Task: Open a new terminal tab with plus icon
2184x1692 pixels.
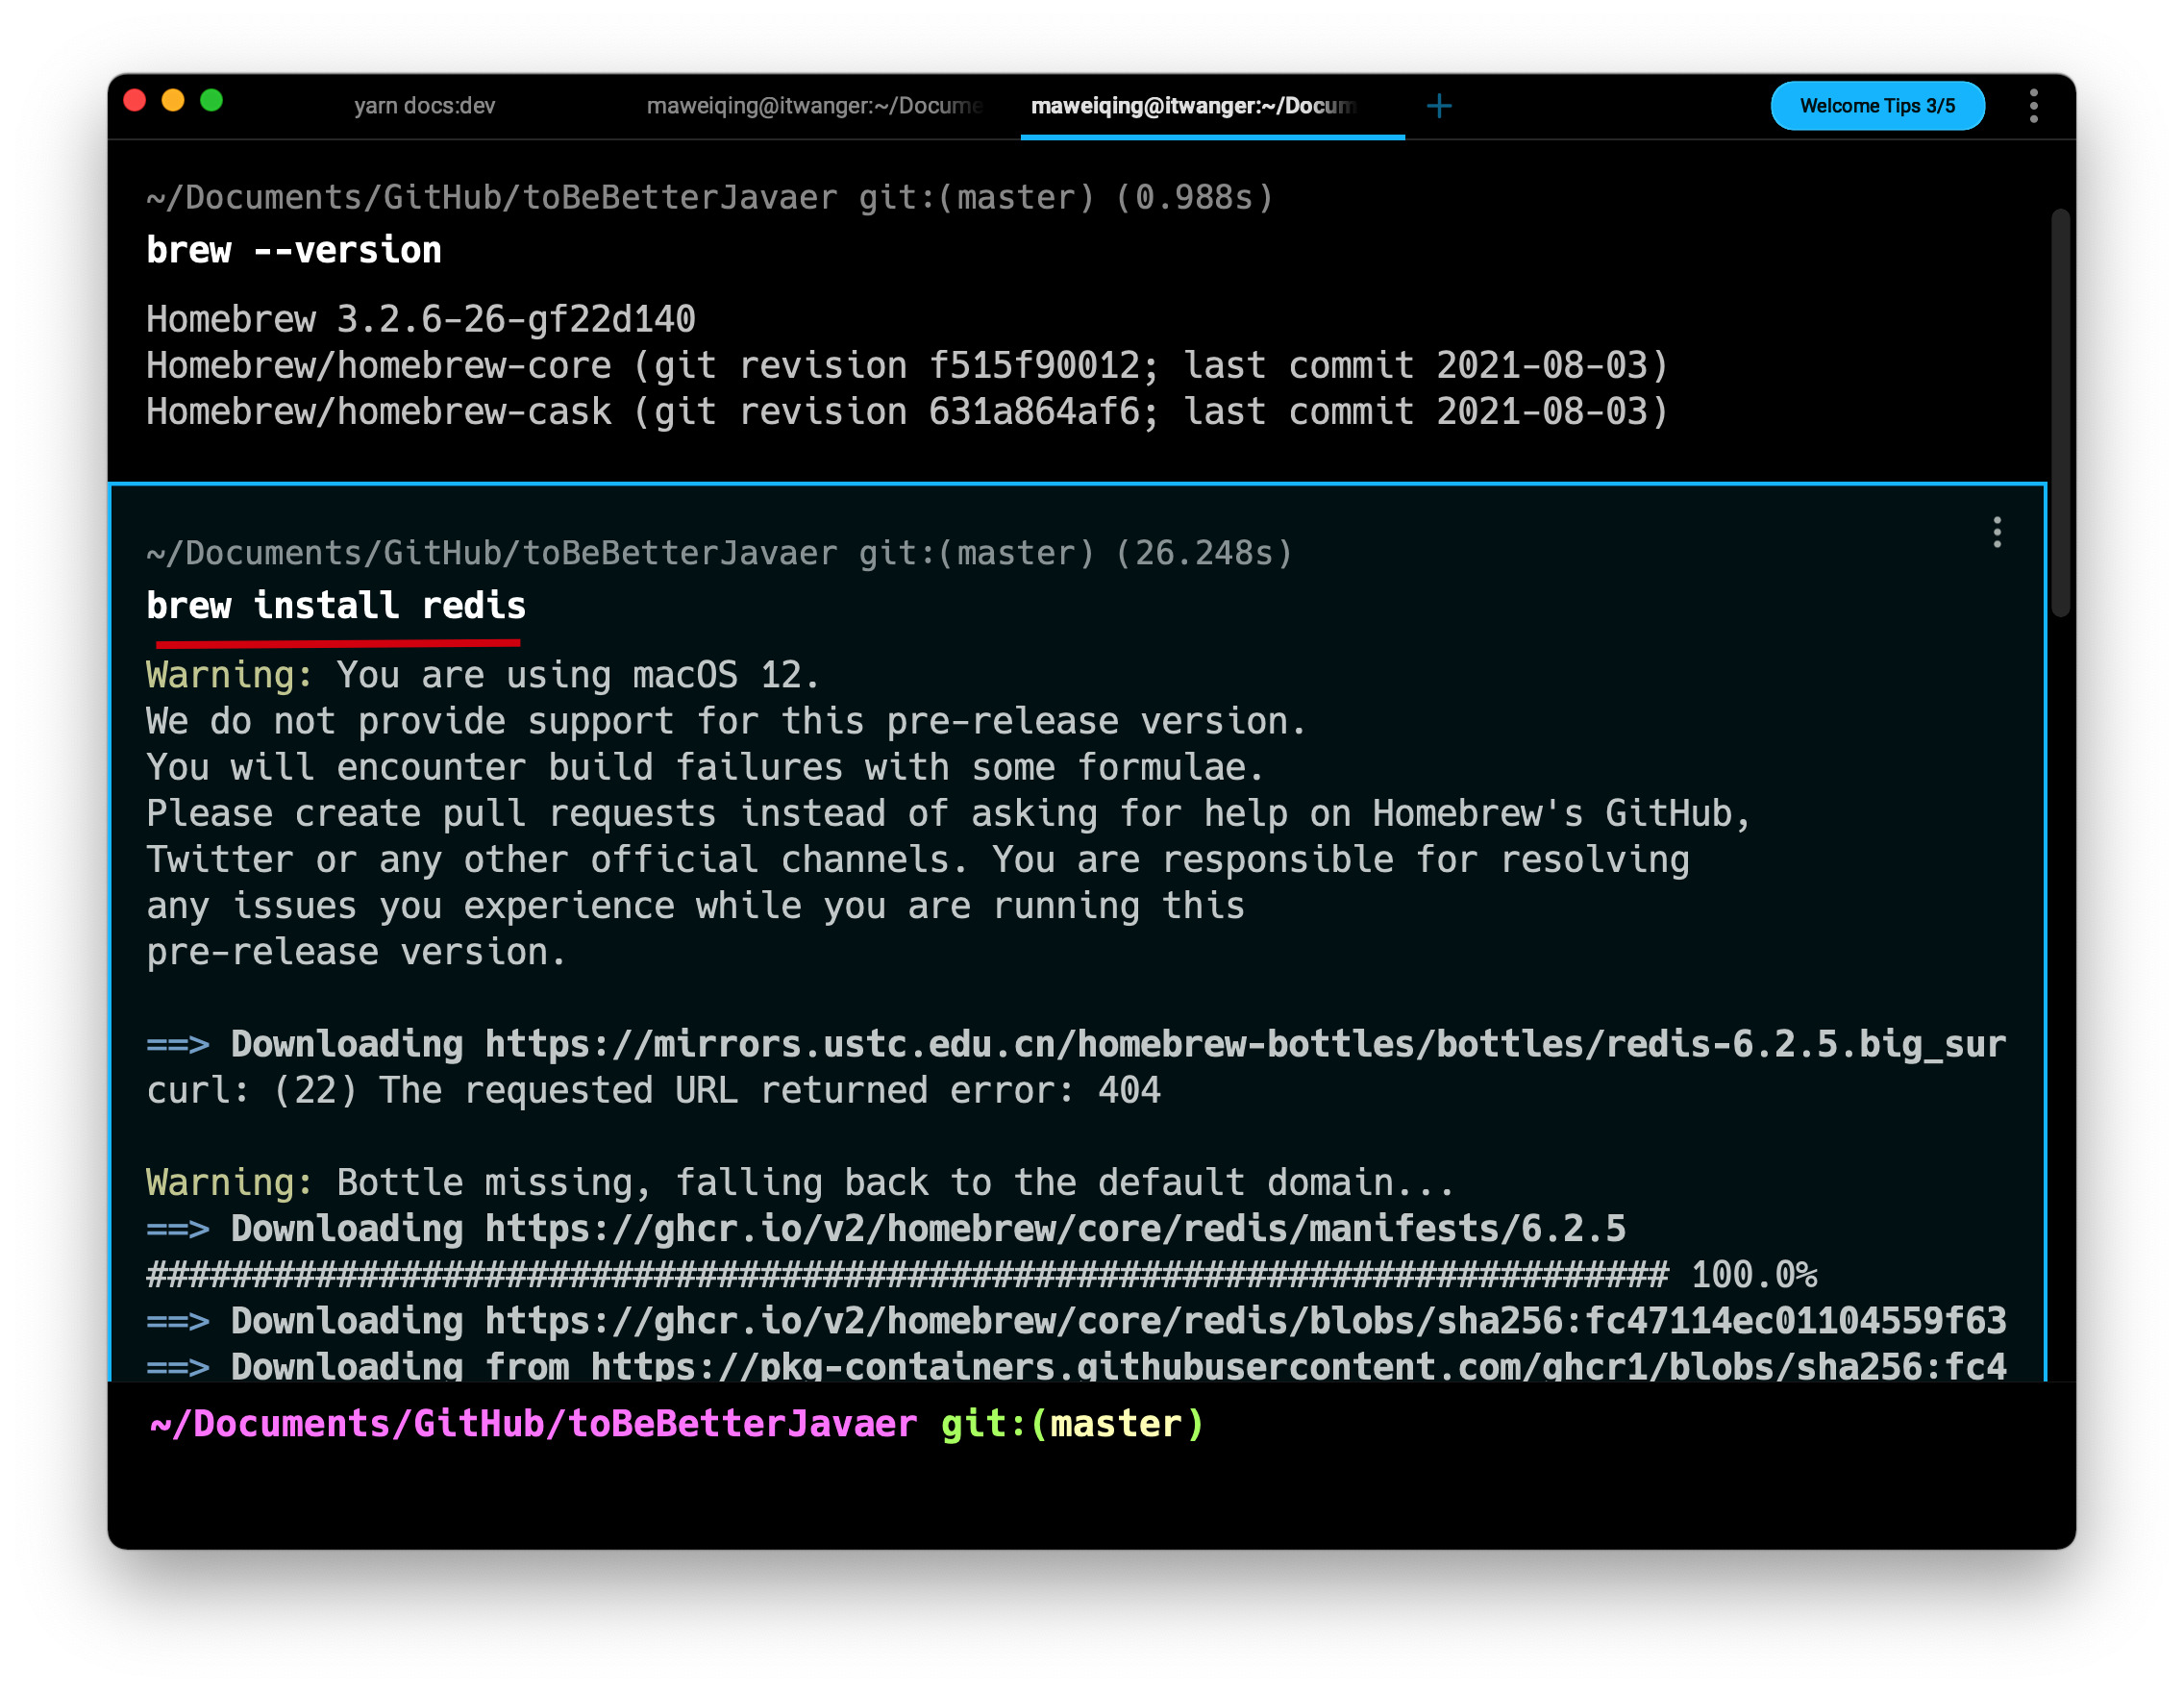Action: coord(1438,106)
